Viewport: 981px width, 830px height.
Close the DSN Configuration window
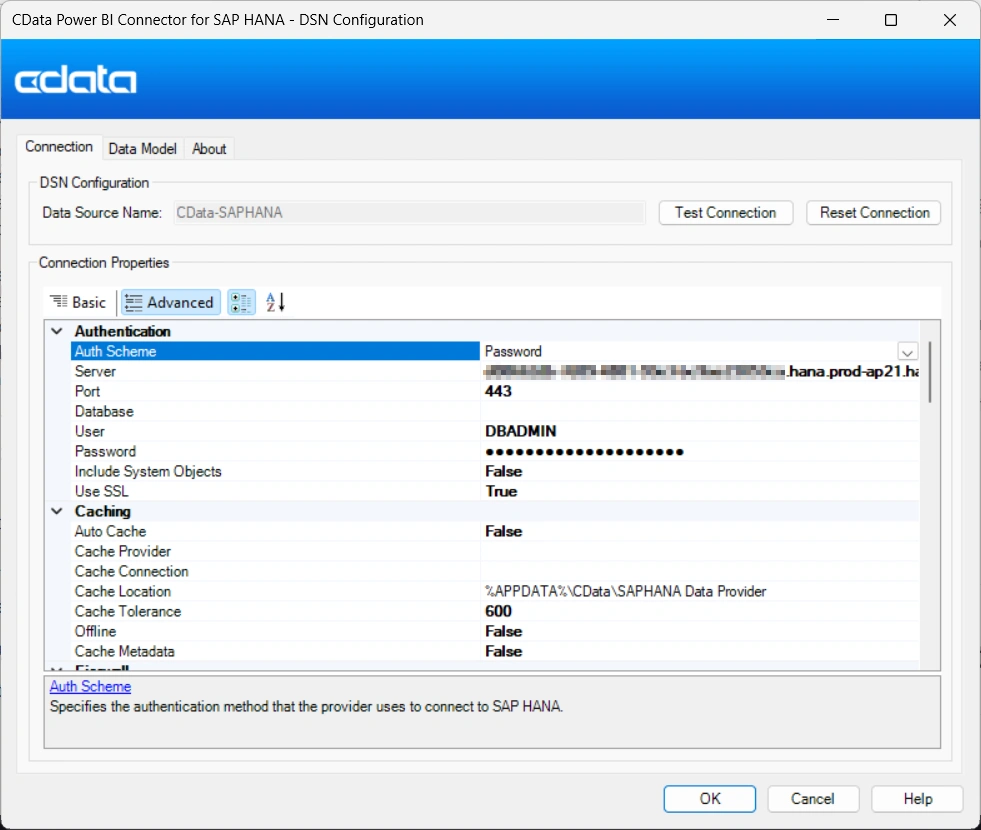coord(950,20)
